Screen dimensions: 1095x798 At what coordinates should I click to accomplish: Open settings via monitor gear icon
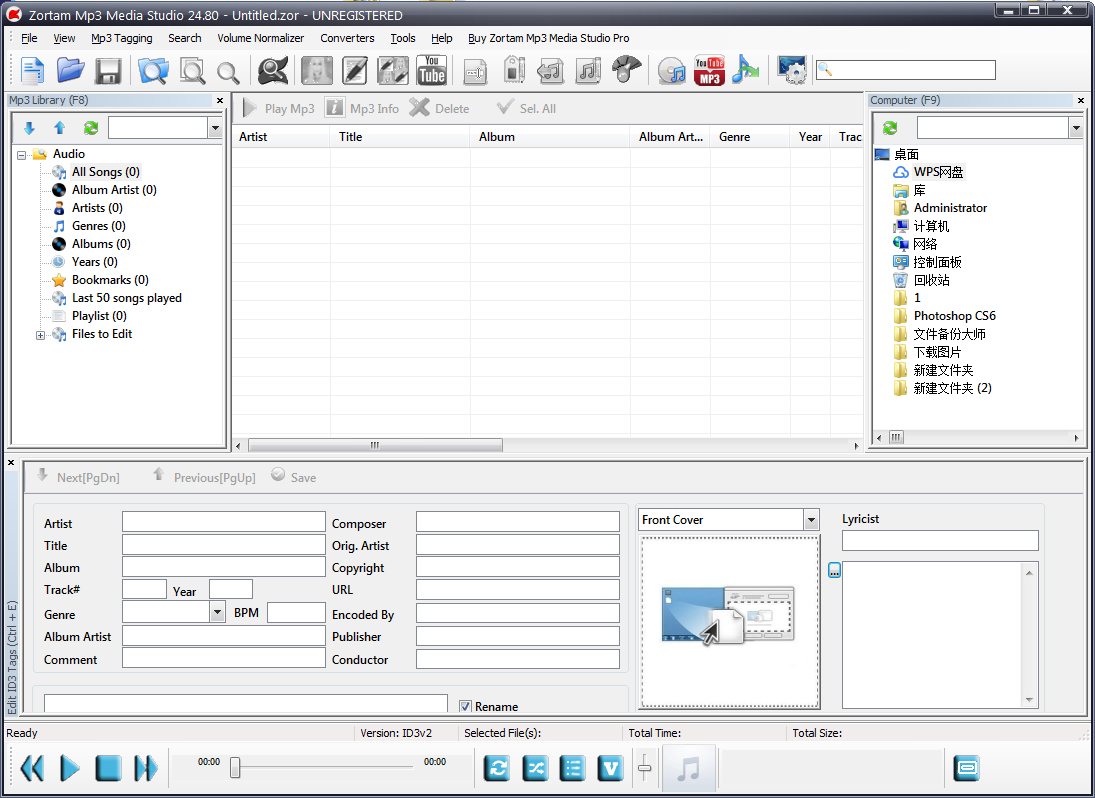pos(792,71)
